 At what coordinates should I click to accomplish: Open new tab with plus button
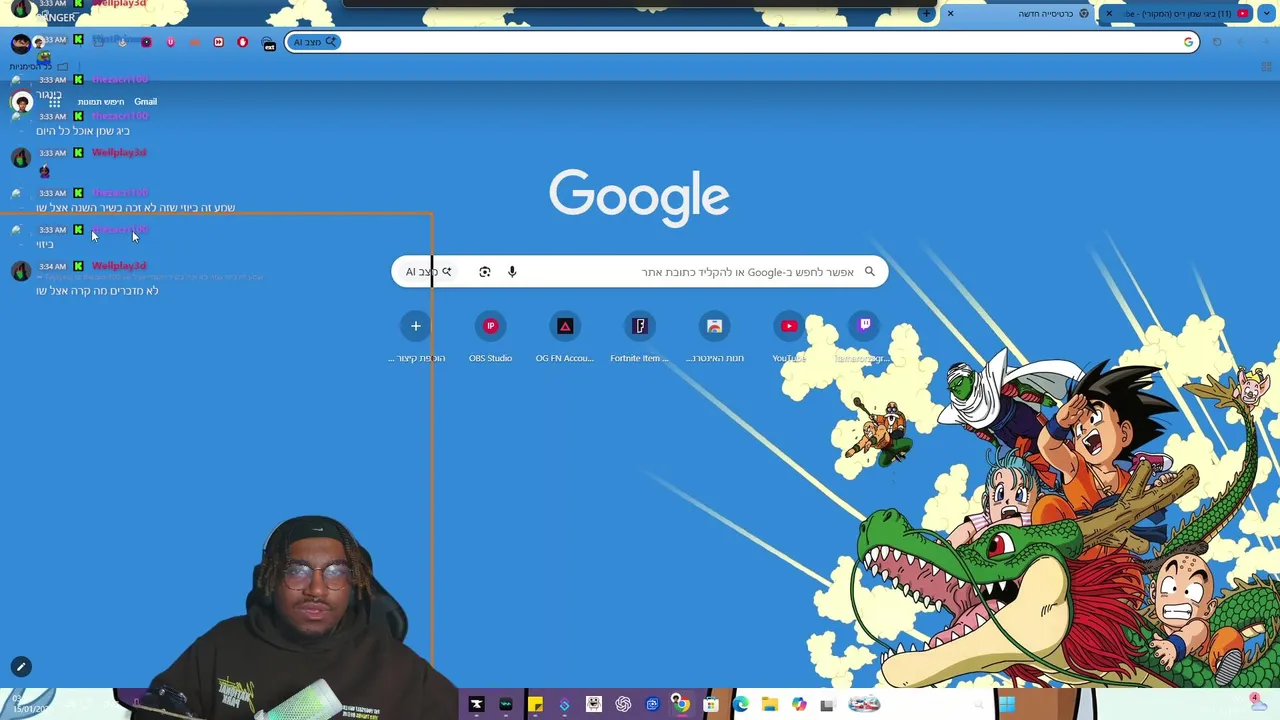[926, 13]
